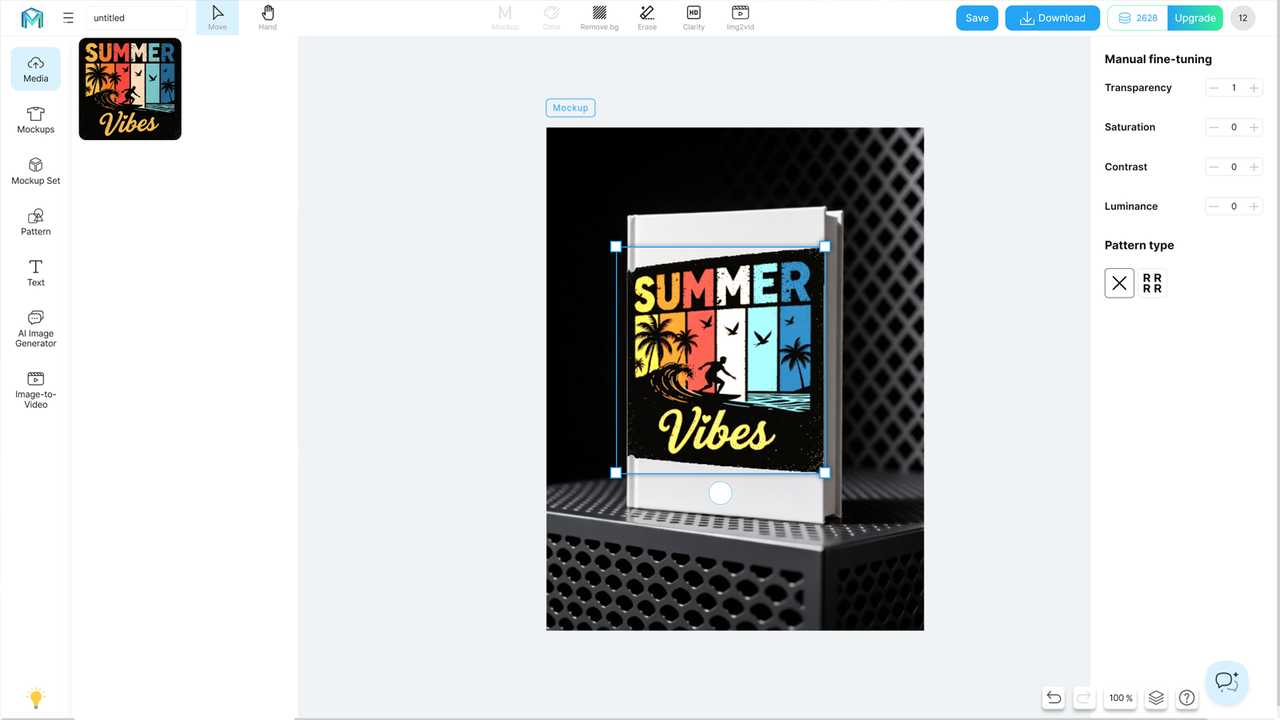Increase the Saturation value
Viewport: 1280px width, 720px height.
(1254, 127)
